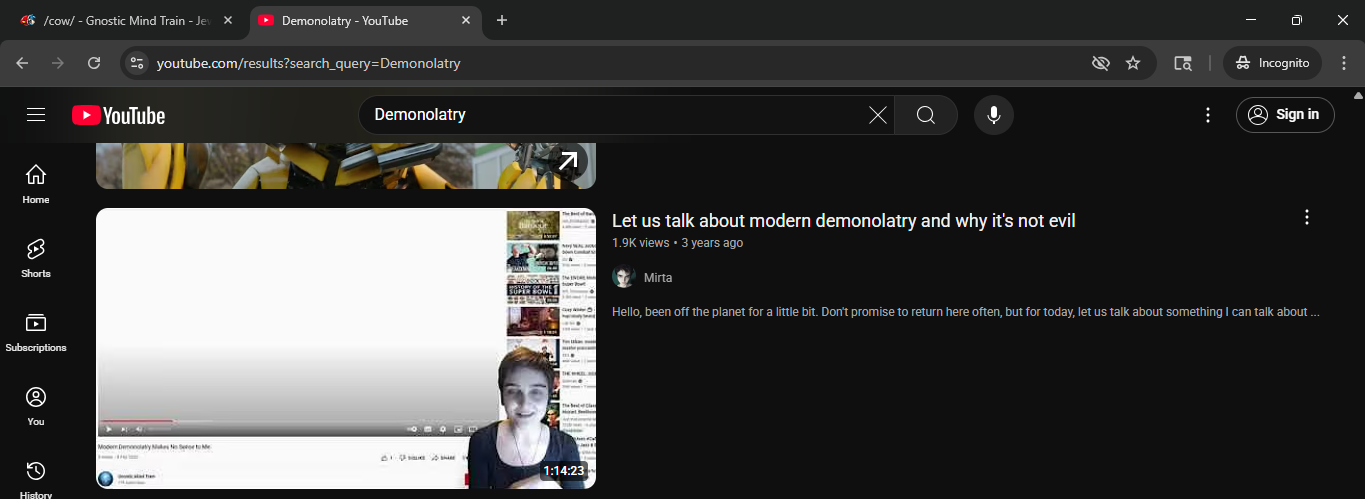Open a new tab
The height and width of the screenshot is (499, 1365).
[x=502, y=20]
